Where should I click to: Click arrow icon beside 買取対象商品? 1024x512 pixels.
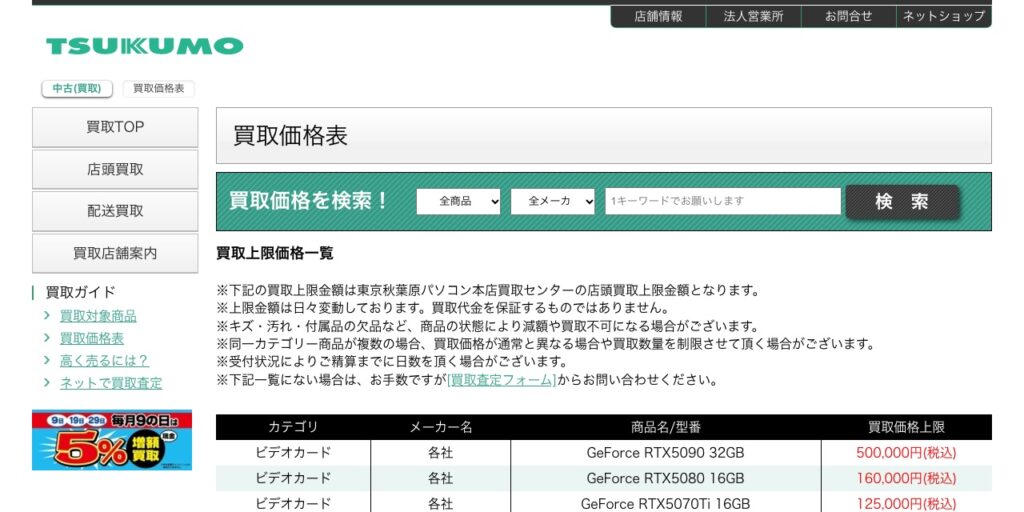point(47,315)
